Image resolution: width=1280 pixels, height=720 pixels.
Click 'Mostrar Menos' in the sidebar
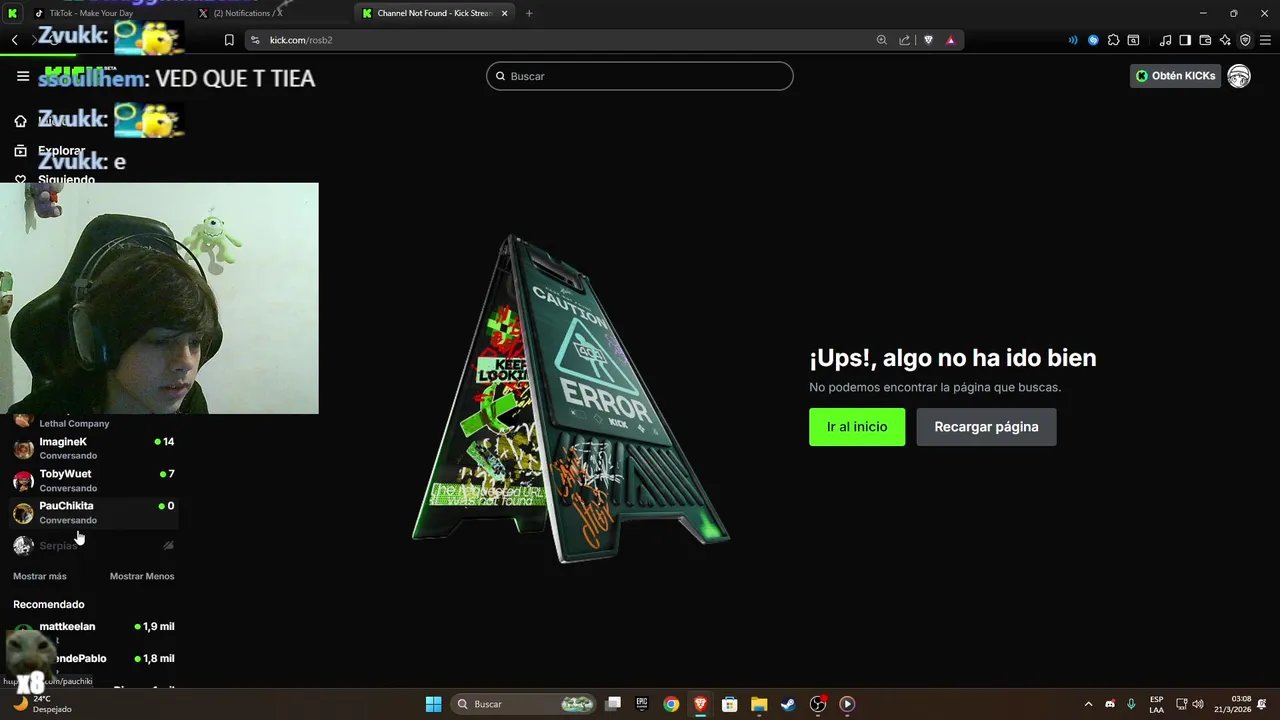142,576
